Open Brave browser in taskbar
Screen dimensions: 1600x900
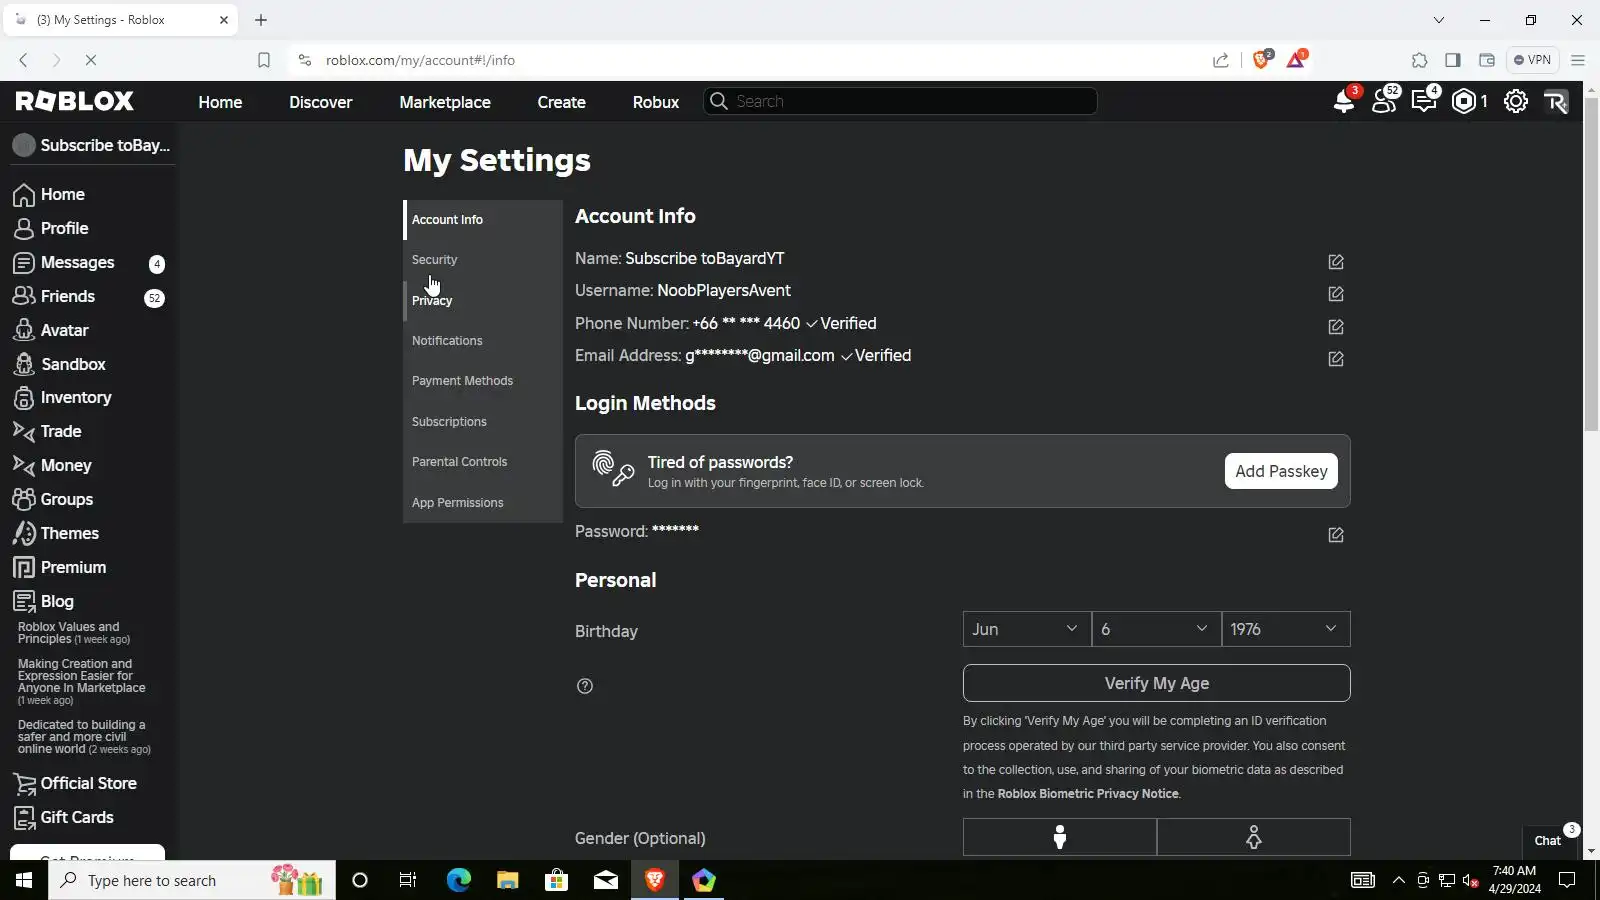click(x=655, y=880)
